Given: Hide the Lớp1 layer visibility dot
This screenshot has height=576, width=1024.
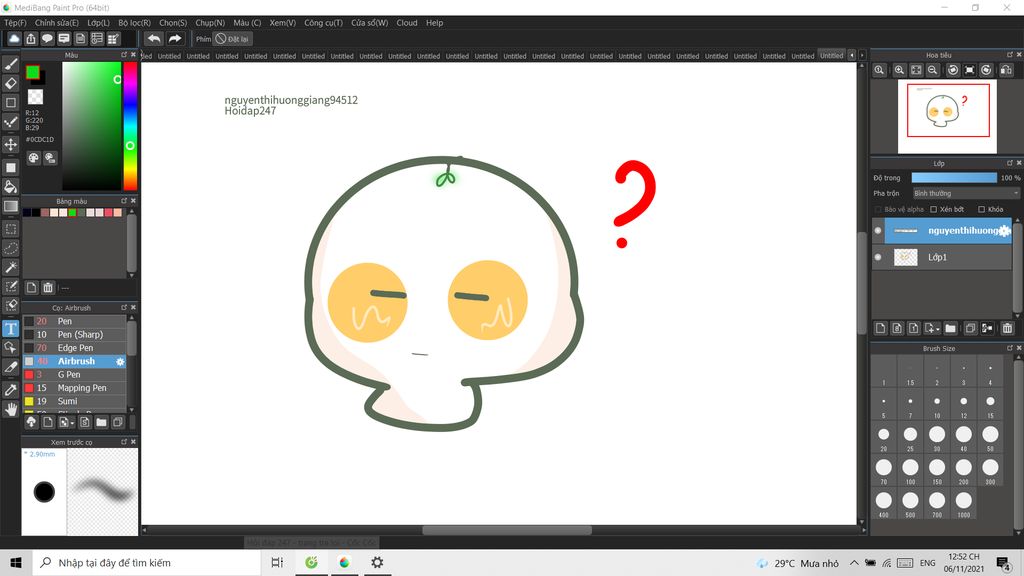Looking at the screenshot, I should point(878,257).
